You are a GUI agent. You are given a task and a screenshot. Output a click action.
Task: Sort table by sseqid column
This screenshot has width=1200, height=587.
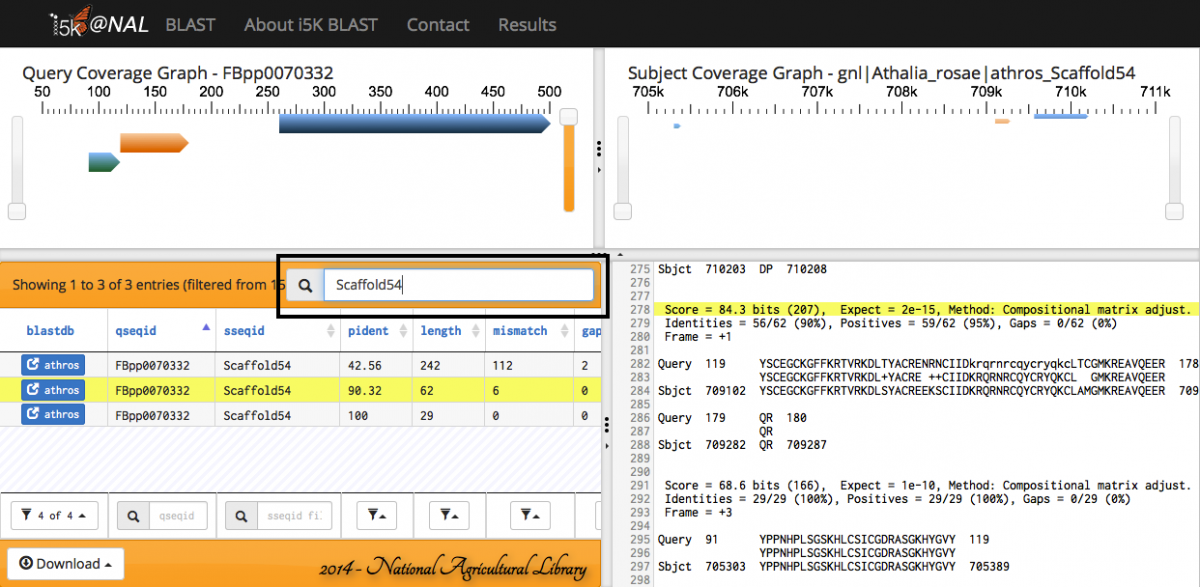click(x=244, y=331)
